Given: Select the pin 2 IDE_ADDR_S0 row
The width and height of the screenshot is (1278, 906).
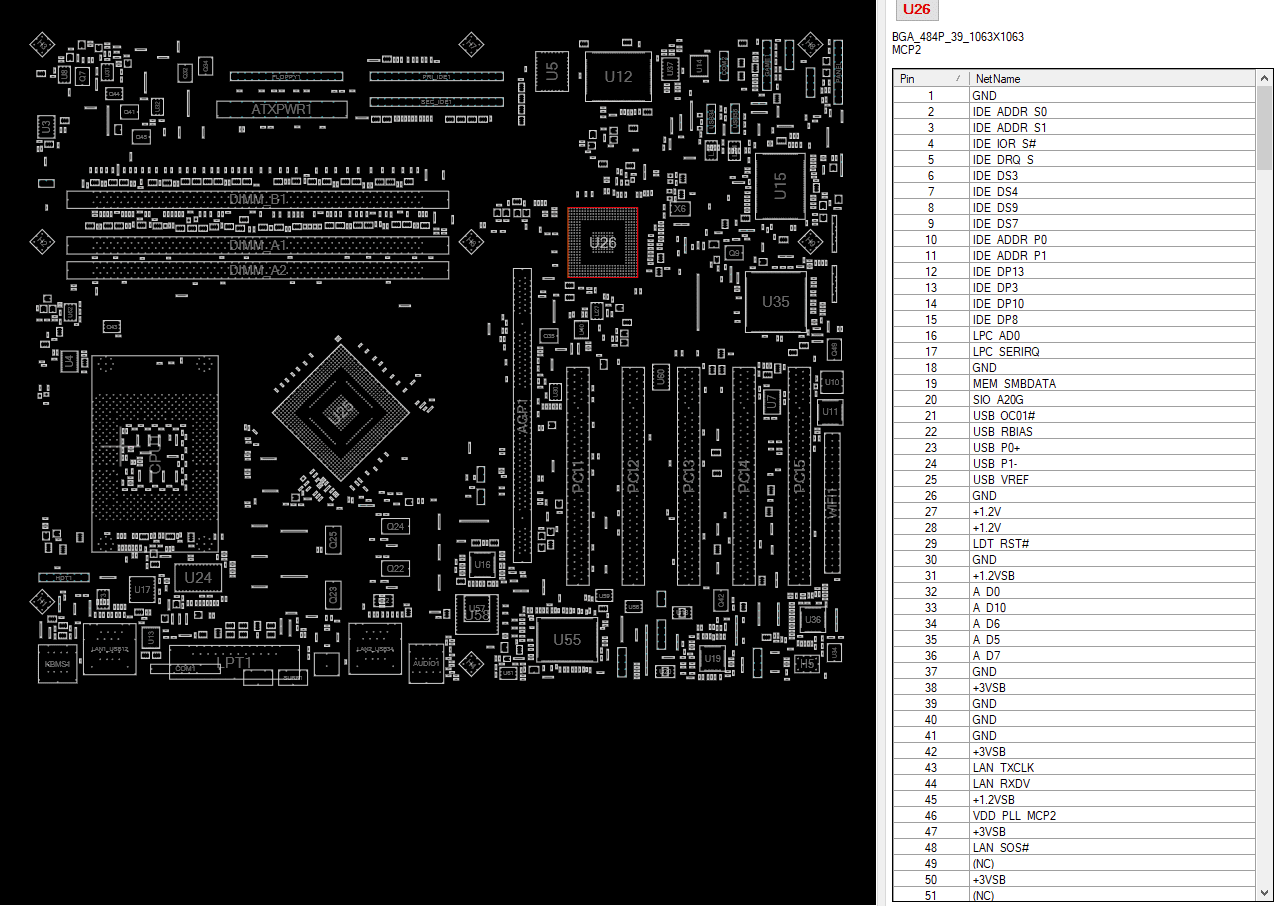Looking at the screenshot, I should [x=1075, y=112].
